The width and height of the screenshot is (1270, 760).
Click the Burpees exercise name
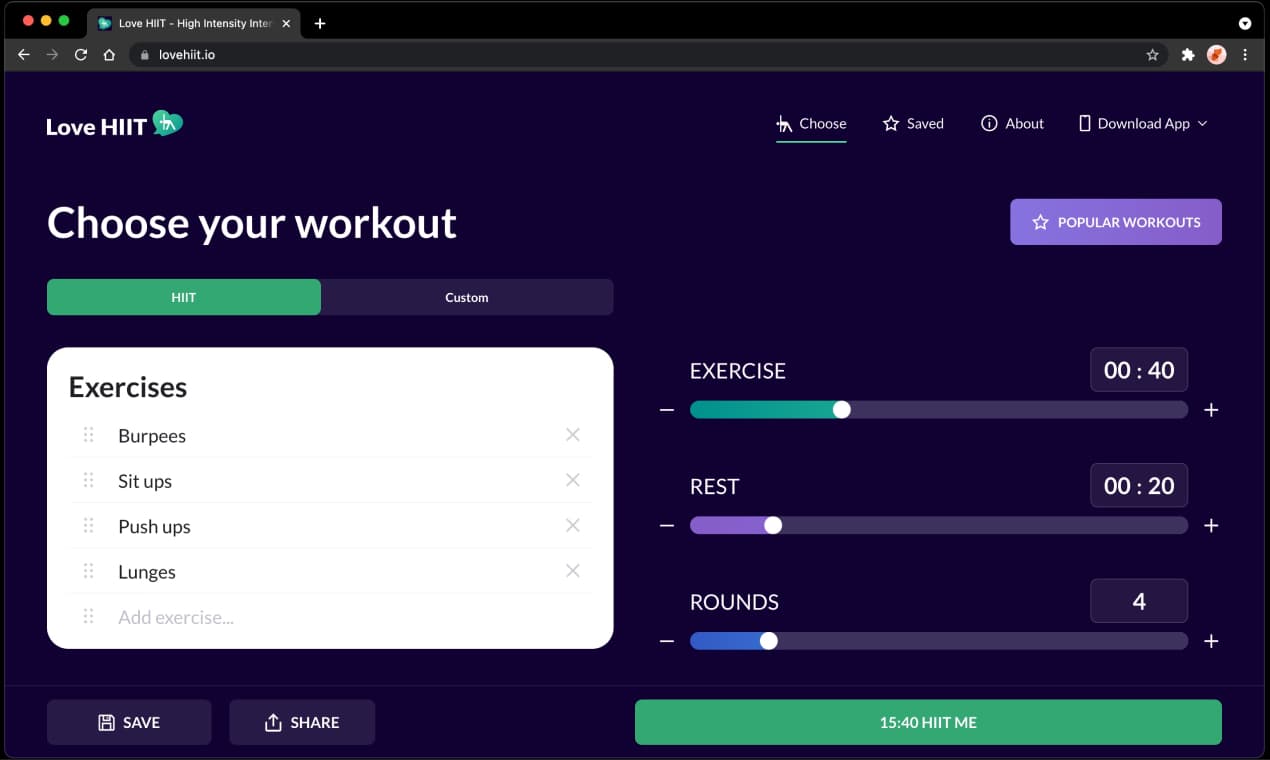pyautogui.click(x=152, y=436)
